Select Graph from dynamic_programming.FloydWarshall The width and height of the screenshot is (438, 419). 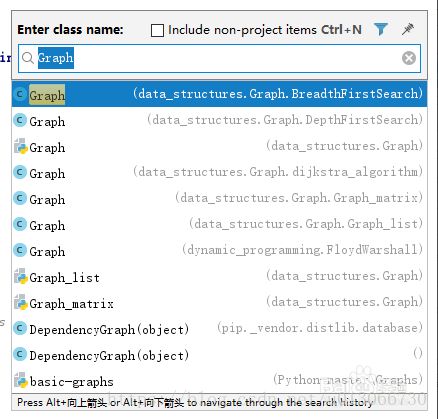219,250
